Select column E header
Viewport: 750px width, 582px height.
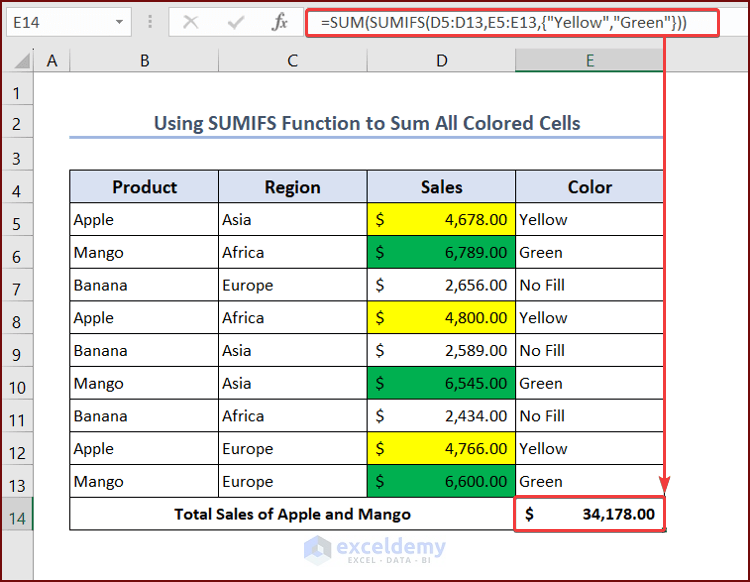pyautogui.click(x=589, y=61)
